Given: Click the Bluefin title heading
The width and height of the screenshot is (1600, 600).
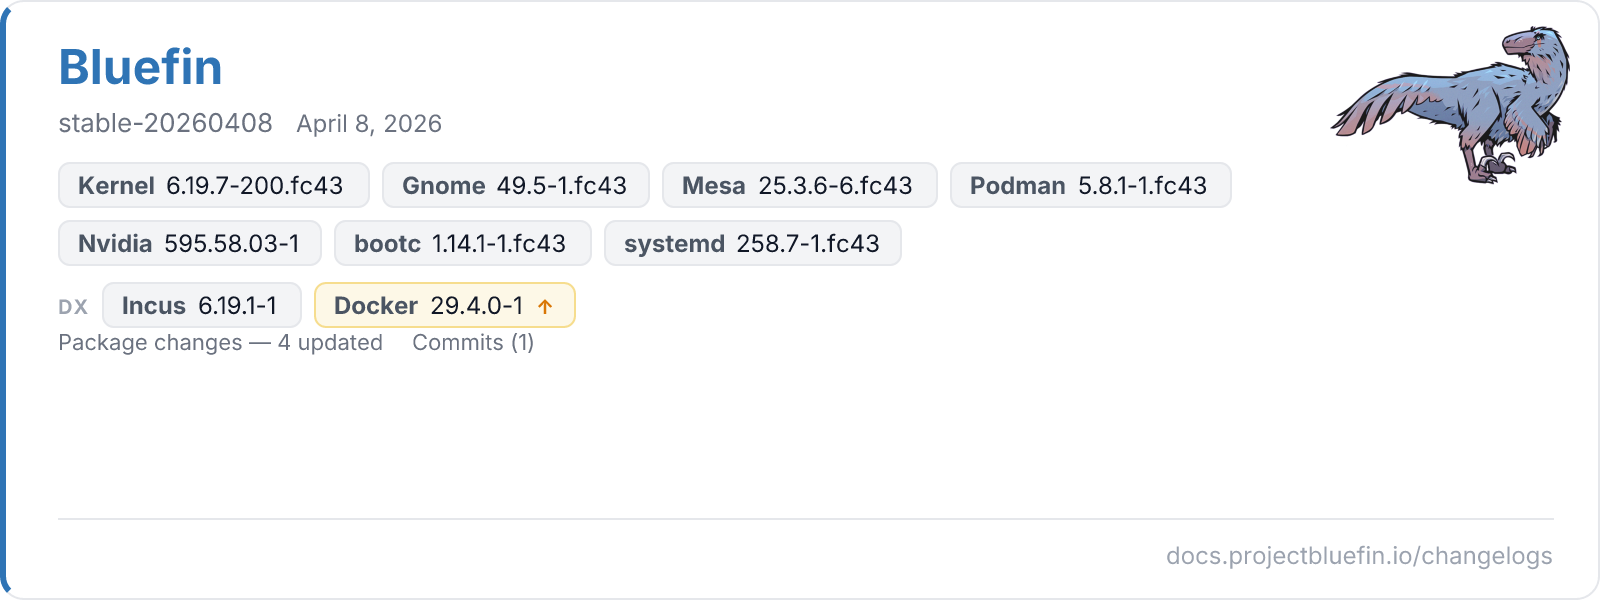Looking at the screenshot, I should 140,68.
